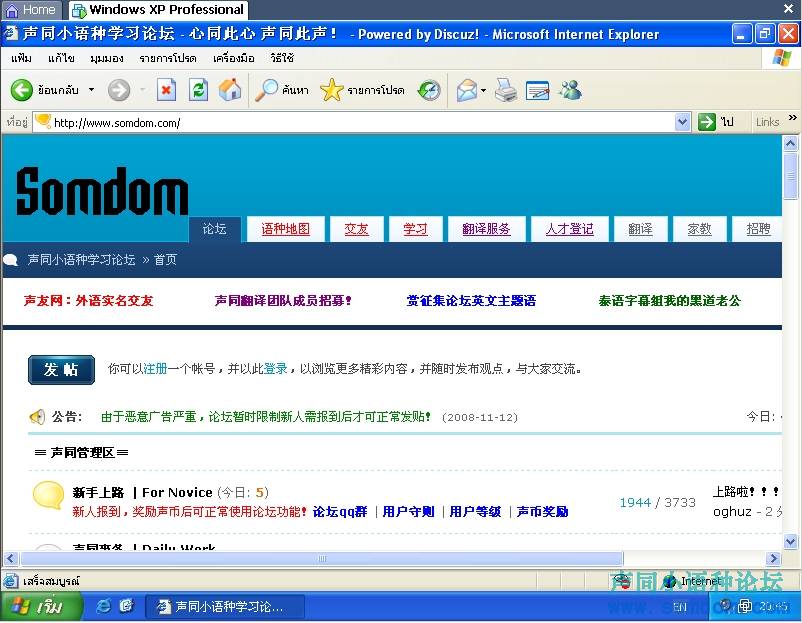Open the Windows Start (เริ่ม) button

tap(41, 607)
